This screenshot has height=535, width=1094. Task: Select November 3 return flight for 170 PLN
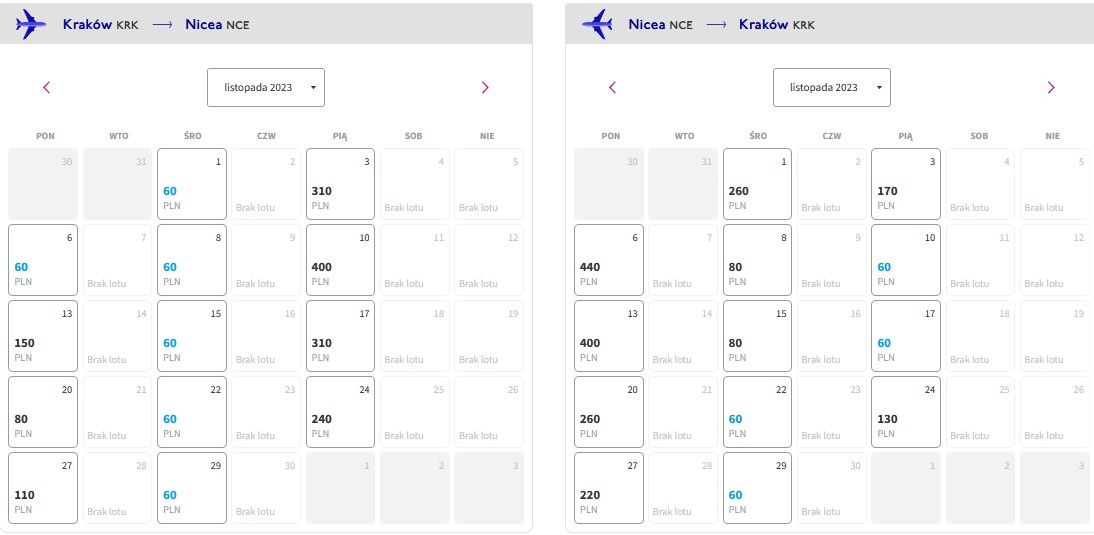906,184
